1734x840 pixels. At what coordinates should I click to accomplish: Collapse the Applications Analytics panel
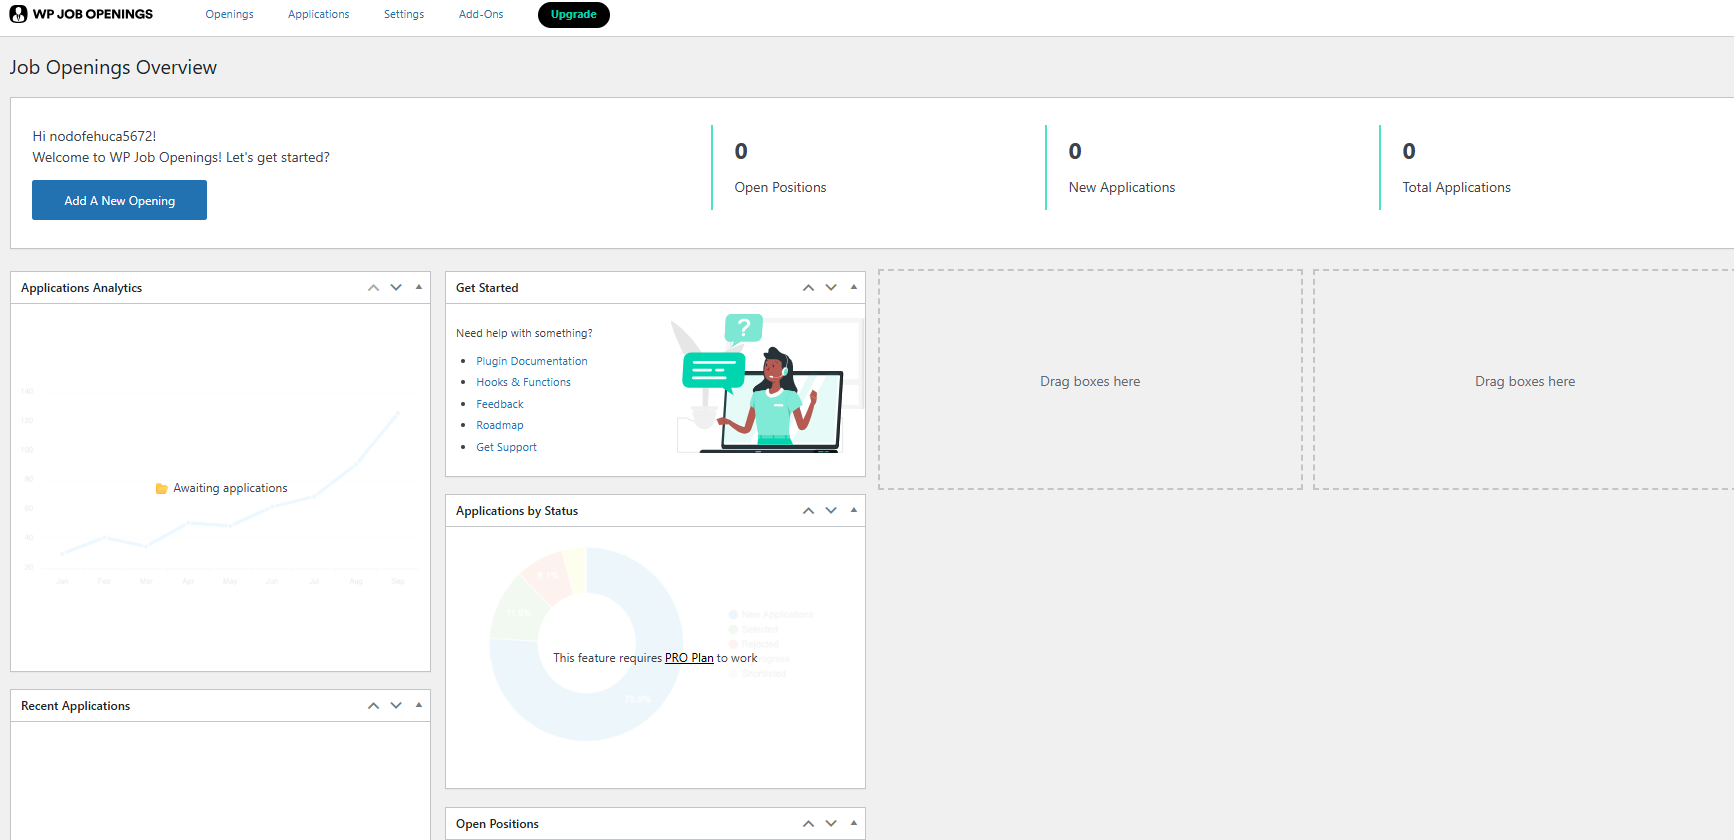coord(419,287)
